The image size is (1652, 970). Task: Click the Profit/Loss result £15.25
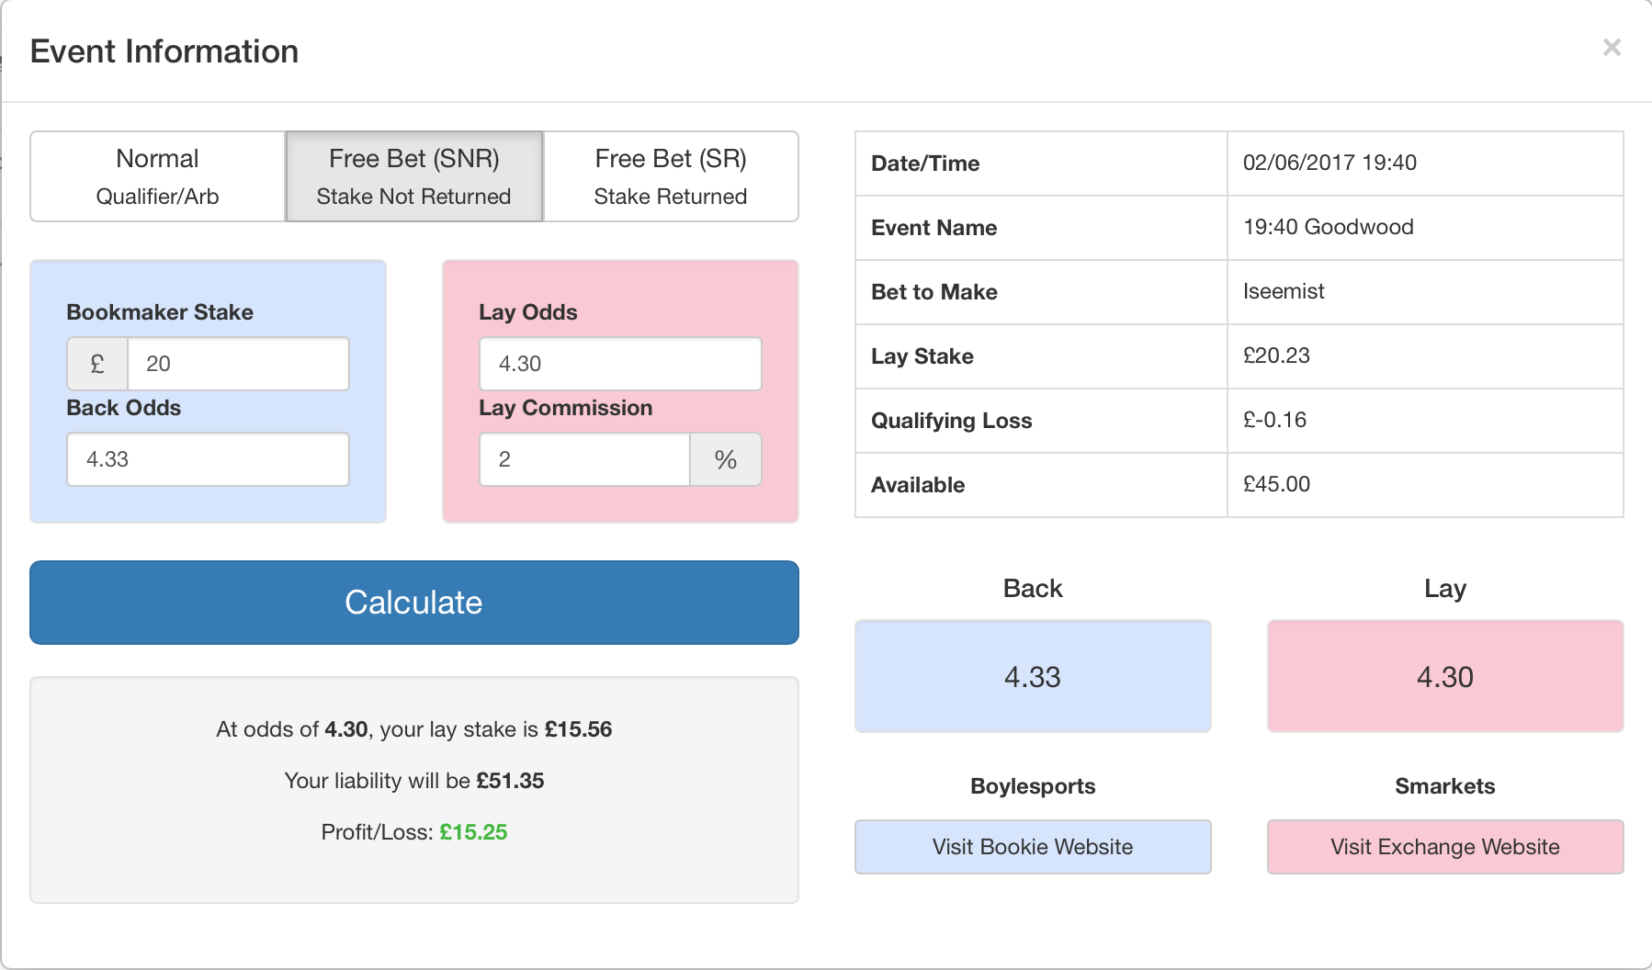(x=473, y=831)
